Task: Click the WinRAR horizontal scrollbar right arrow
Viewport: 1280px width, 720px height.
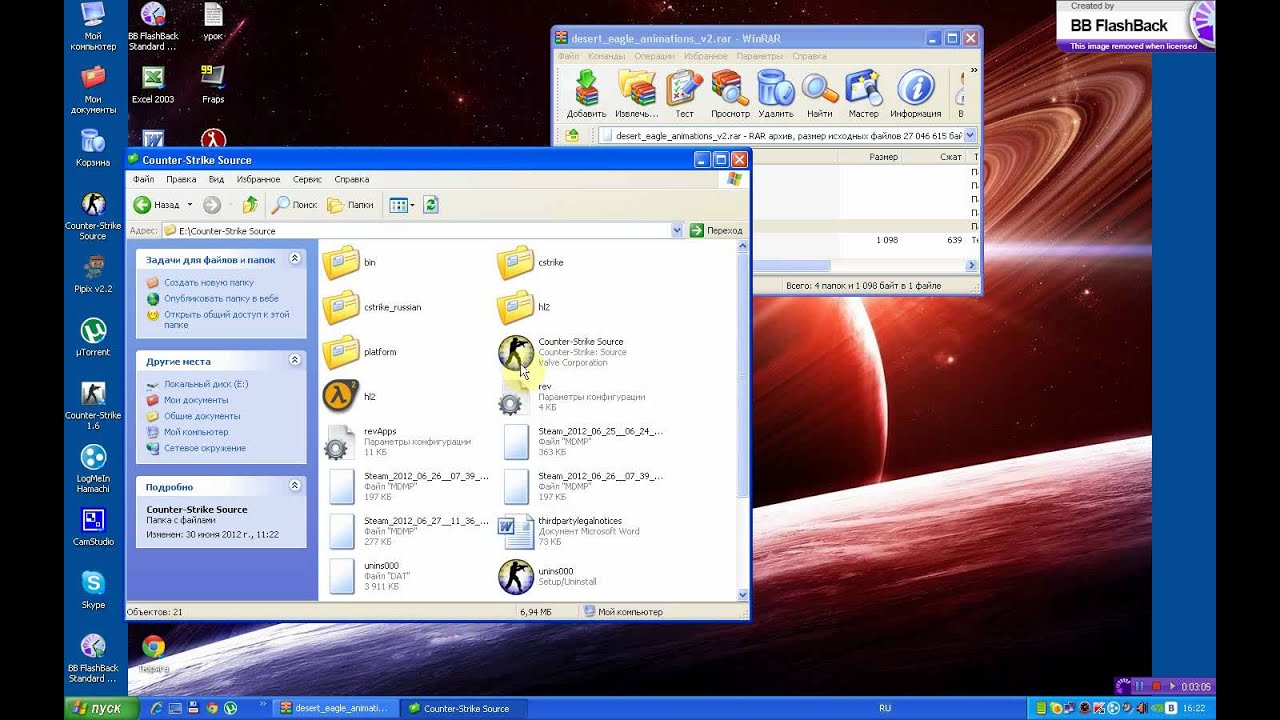Action: click(x=971, y=266)
